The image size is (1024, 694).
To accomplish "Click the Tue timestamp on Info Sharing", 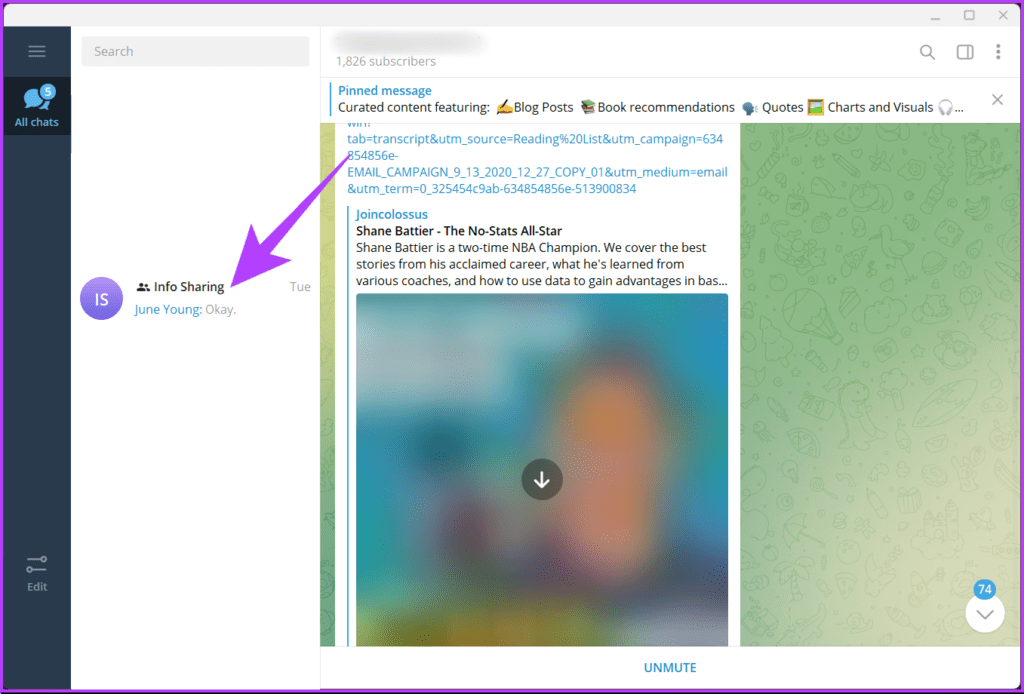I will point(300,287).
